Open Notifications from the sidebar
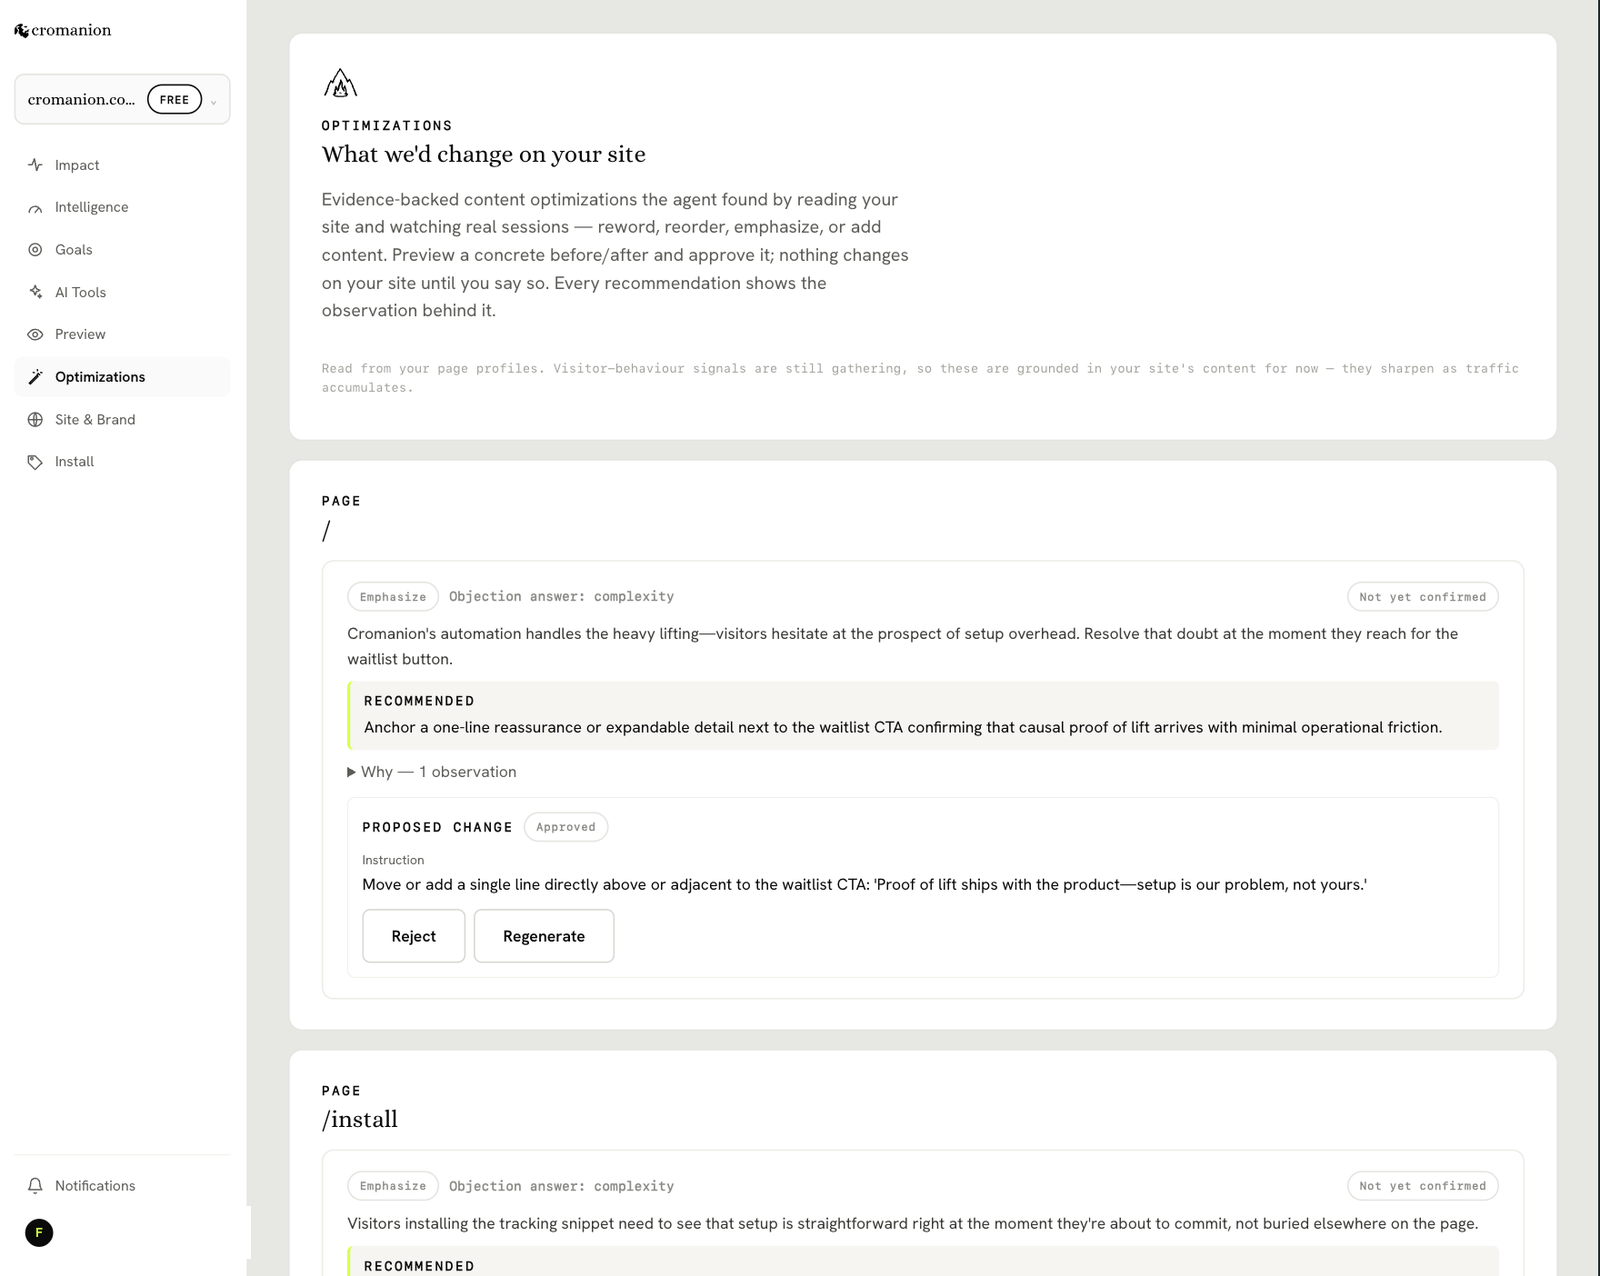 [x=122, y=1186]
